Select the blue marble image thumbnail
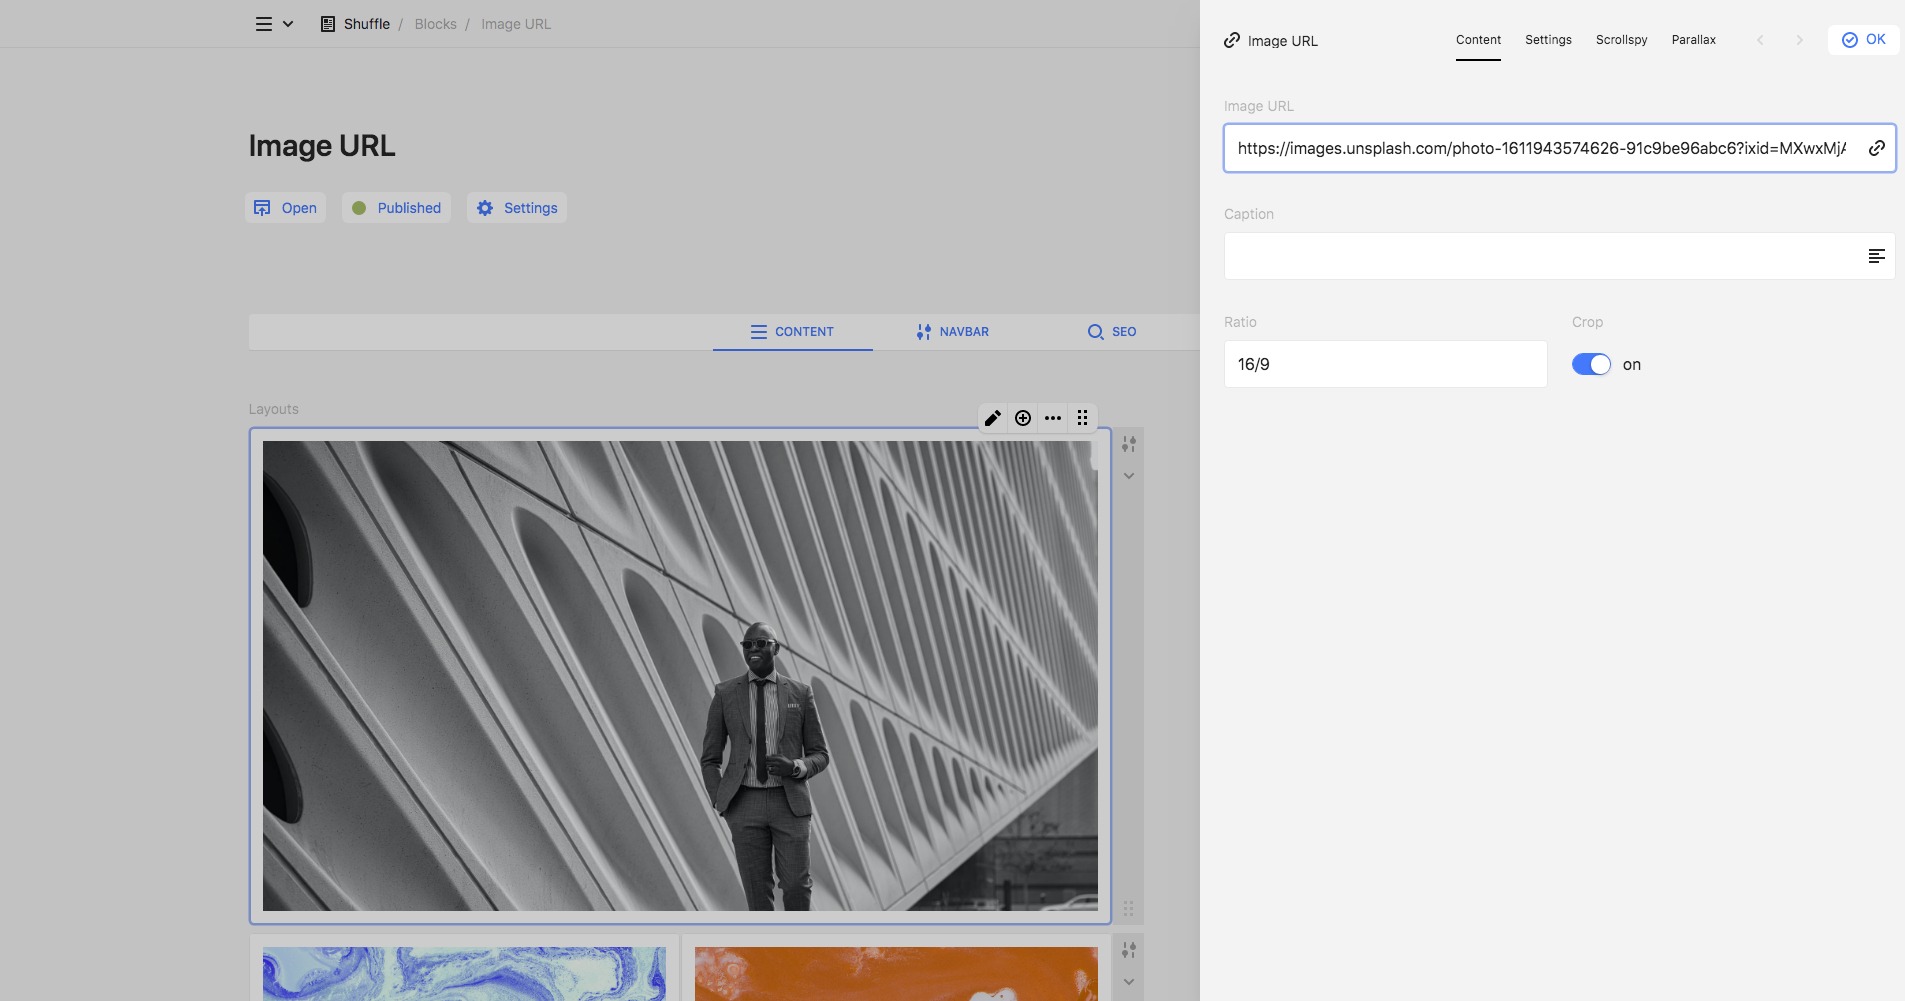The width and height of the screenshot is (1905, 1001). 464,973
